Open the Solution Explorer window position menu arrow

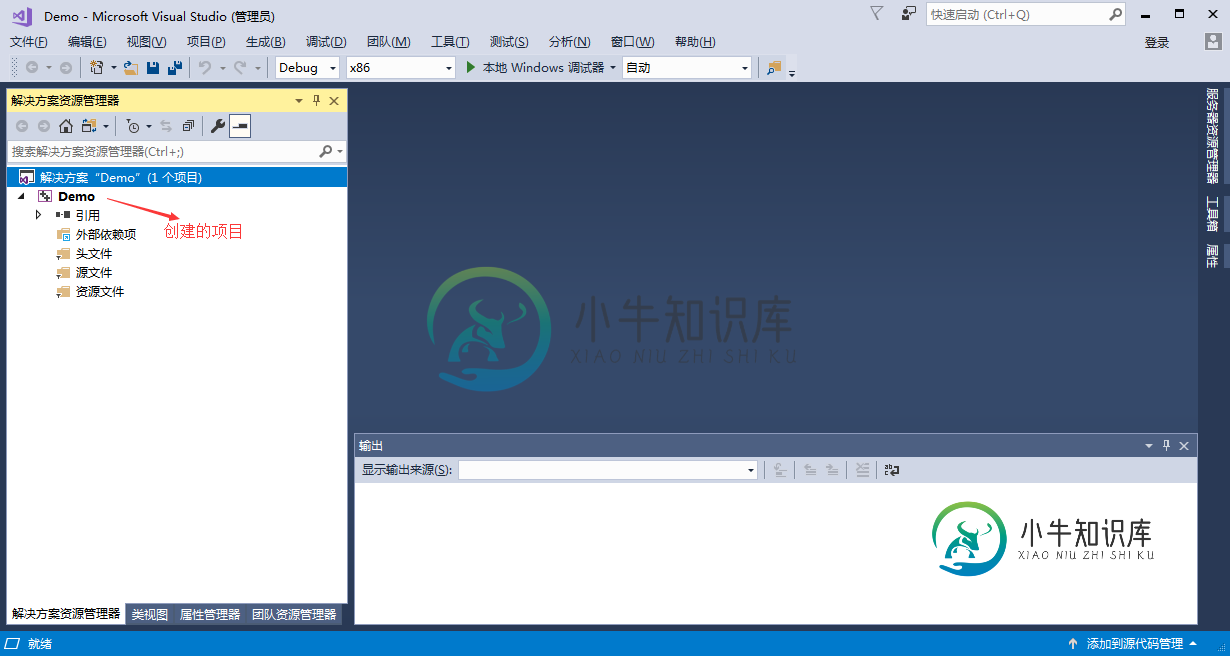(299, 101)
